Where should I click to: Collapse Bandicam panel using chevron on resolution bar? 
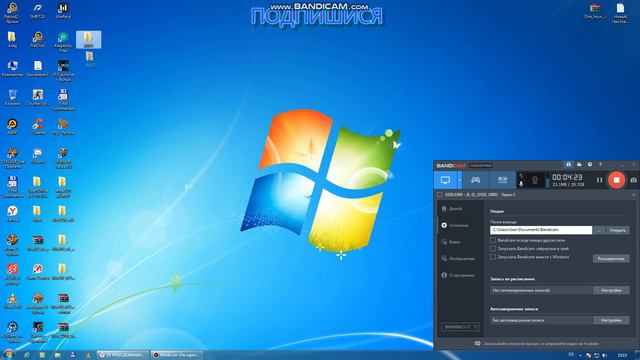pyautogui.click(x=633, y=195)
